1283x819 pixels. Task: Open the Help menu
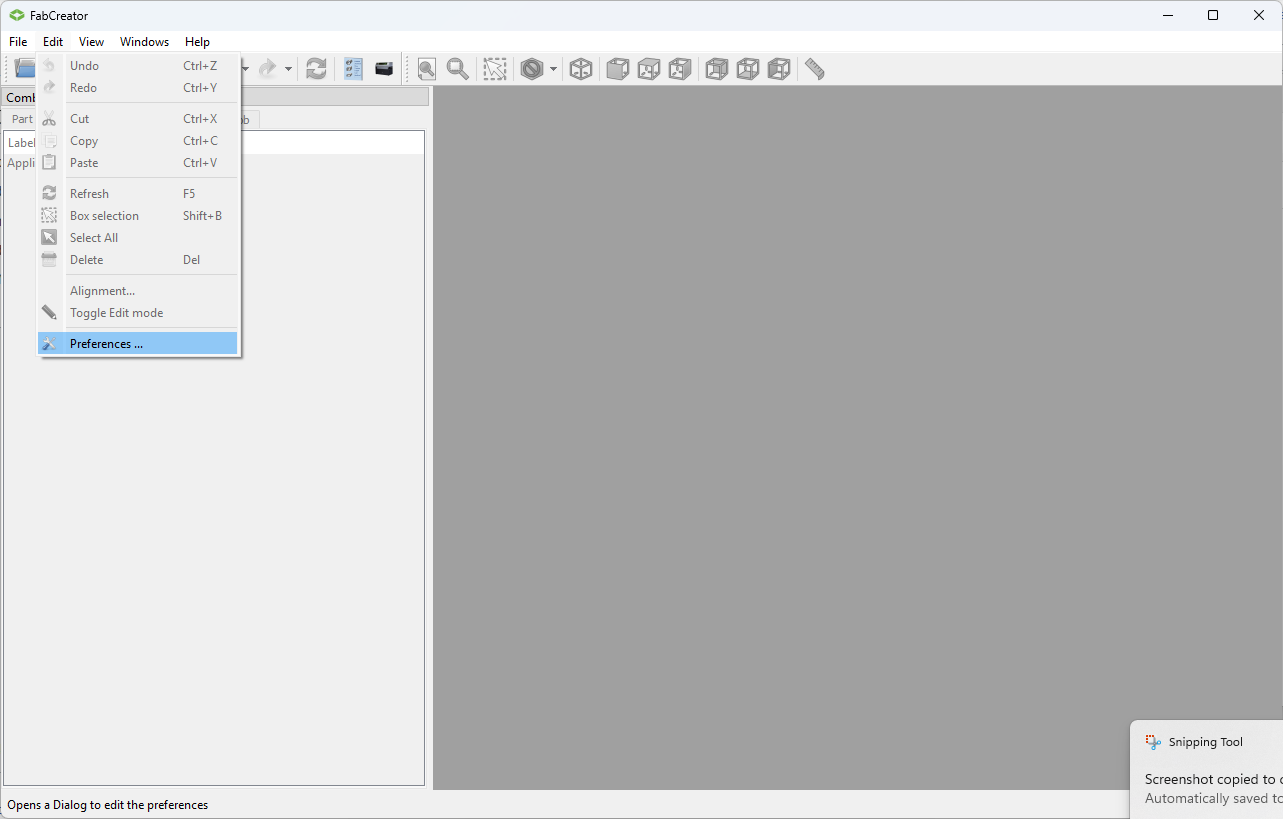(x=197, y=42)
